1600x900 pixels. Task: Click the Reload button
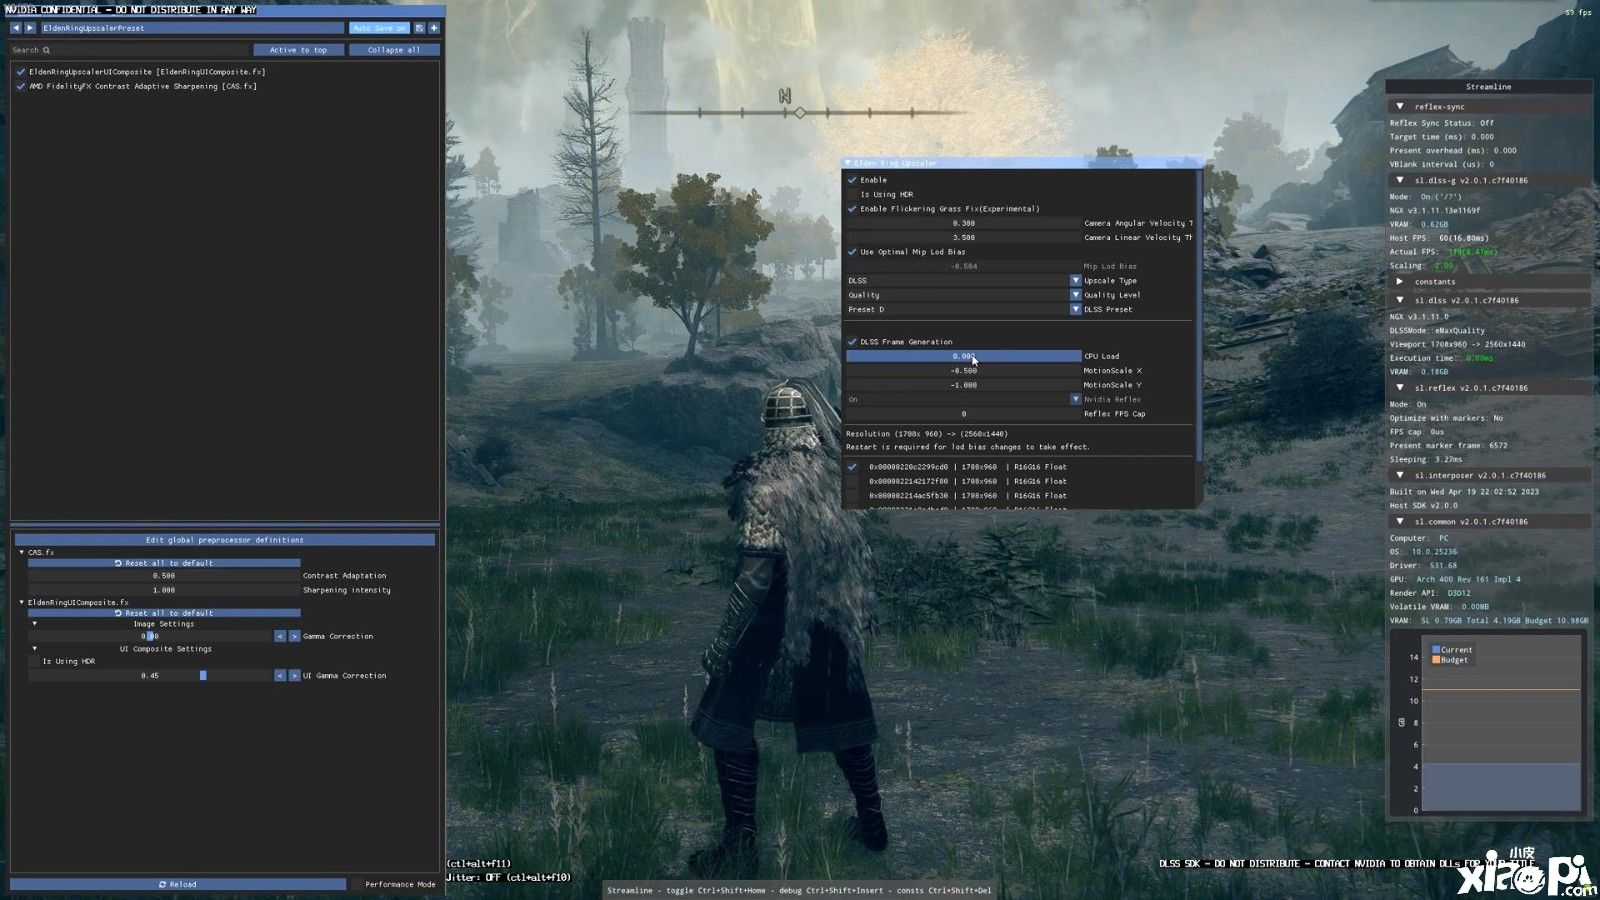click(x=178, y=884)
